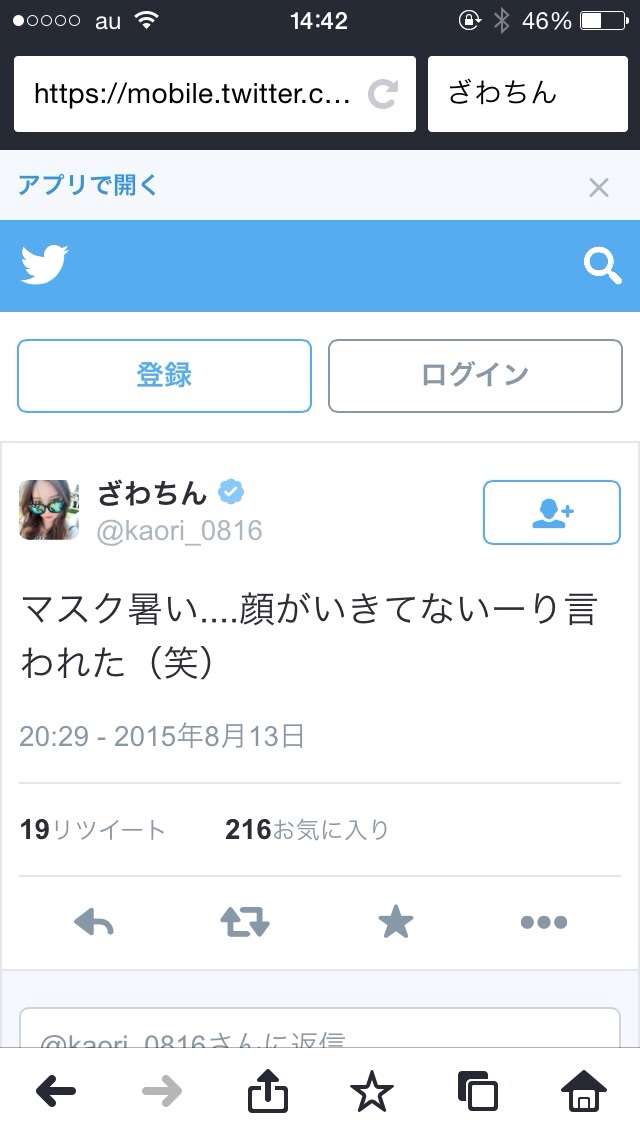Retweet the ざわちん tweet
The height and width of the screenshot is (1136, 640).
pos(245,922)
